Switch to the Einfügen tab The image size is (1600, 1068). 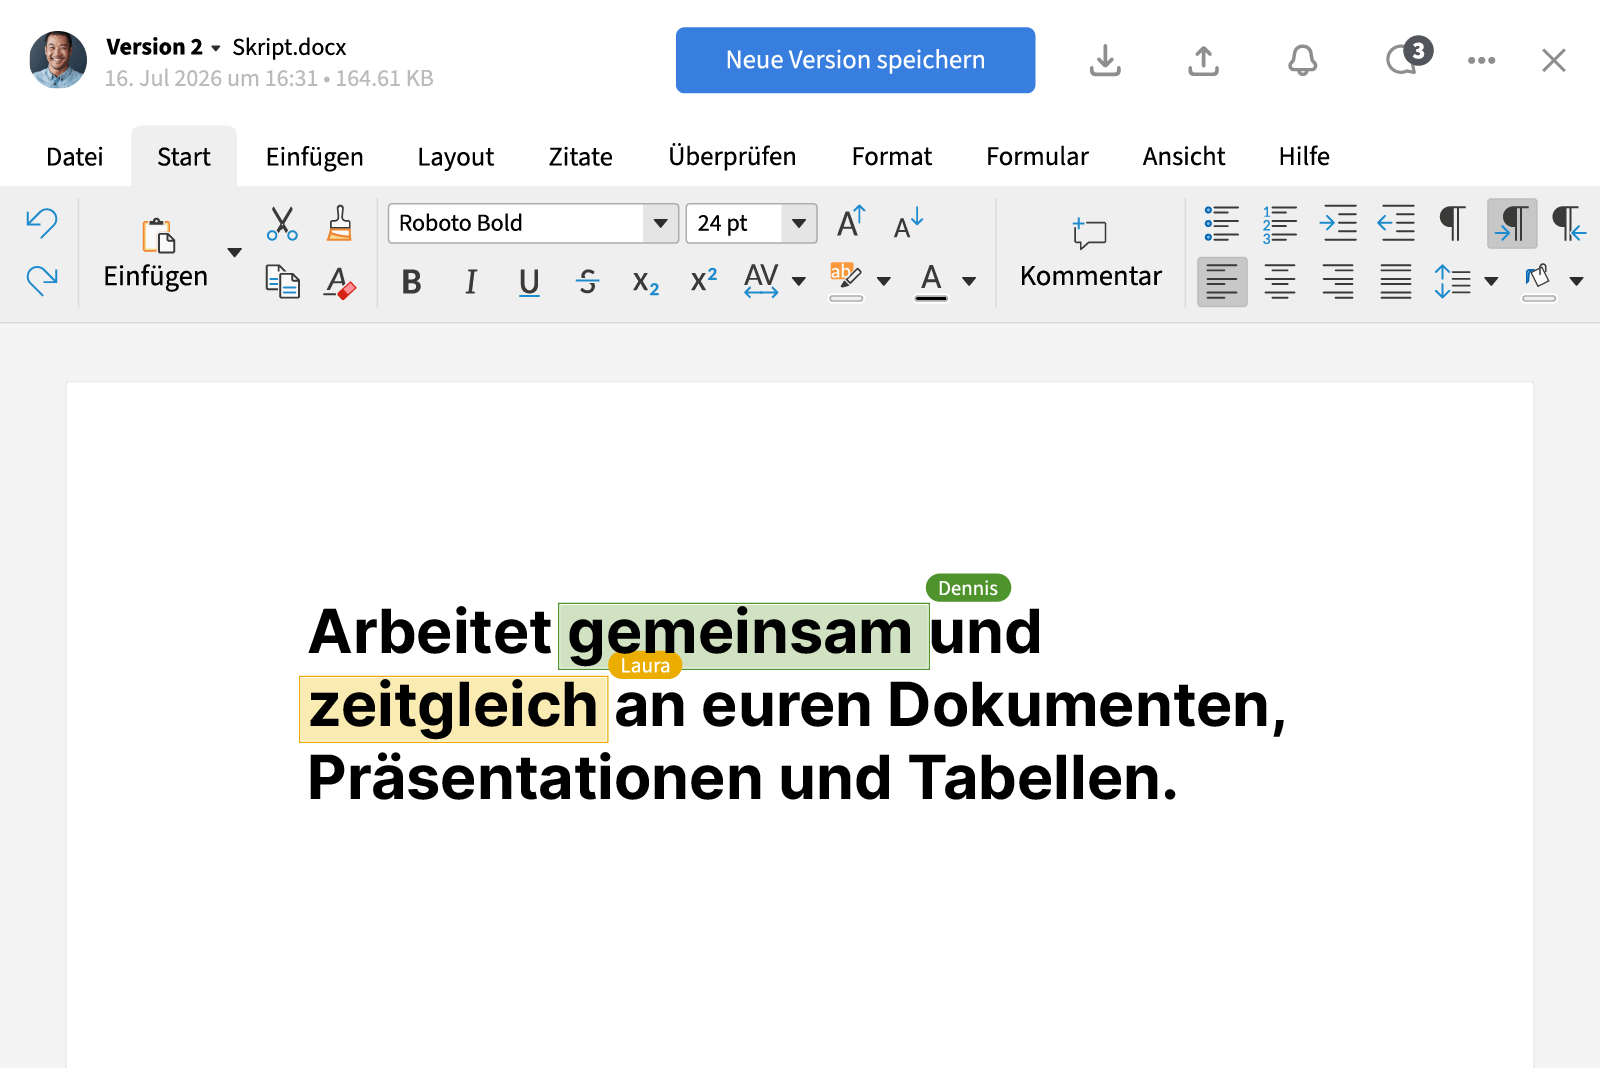pyautogui.click(x=314, y=157)
